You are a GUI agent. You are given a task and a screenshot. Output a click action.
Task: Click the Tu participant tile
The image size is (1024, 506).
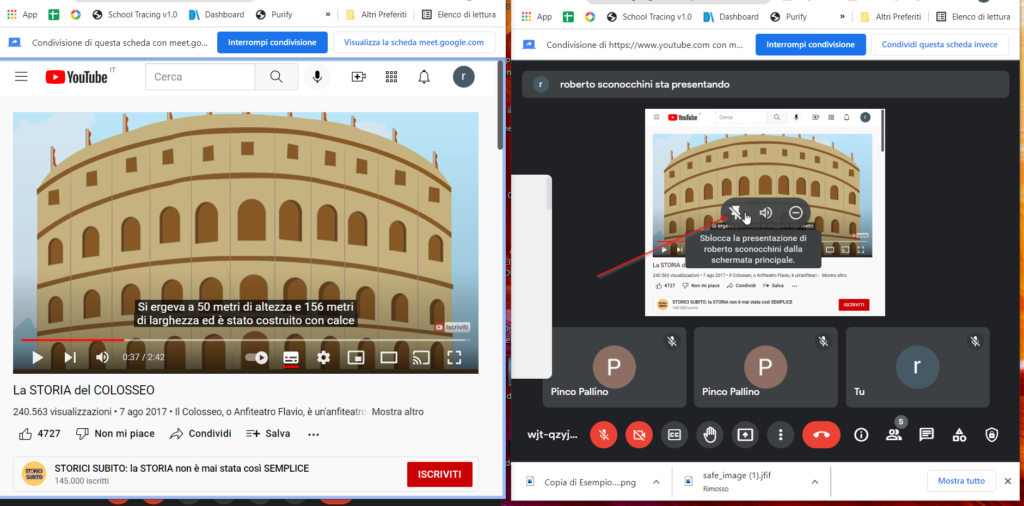click(x=918, y=367)
